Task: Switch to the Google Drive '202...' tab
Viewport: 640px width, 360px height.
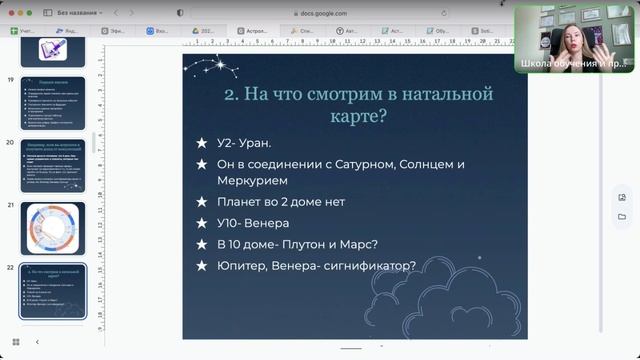Action: pyautogui.click(x=203, y=31)
